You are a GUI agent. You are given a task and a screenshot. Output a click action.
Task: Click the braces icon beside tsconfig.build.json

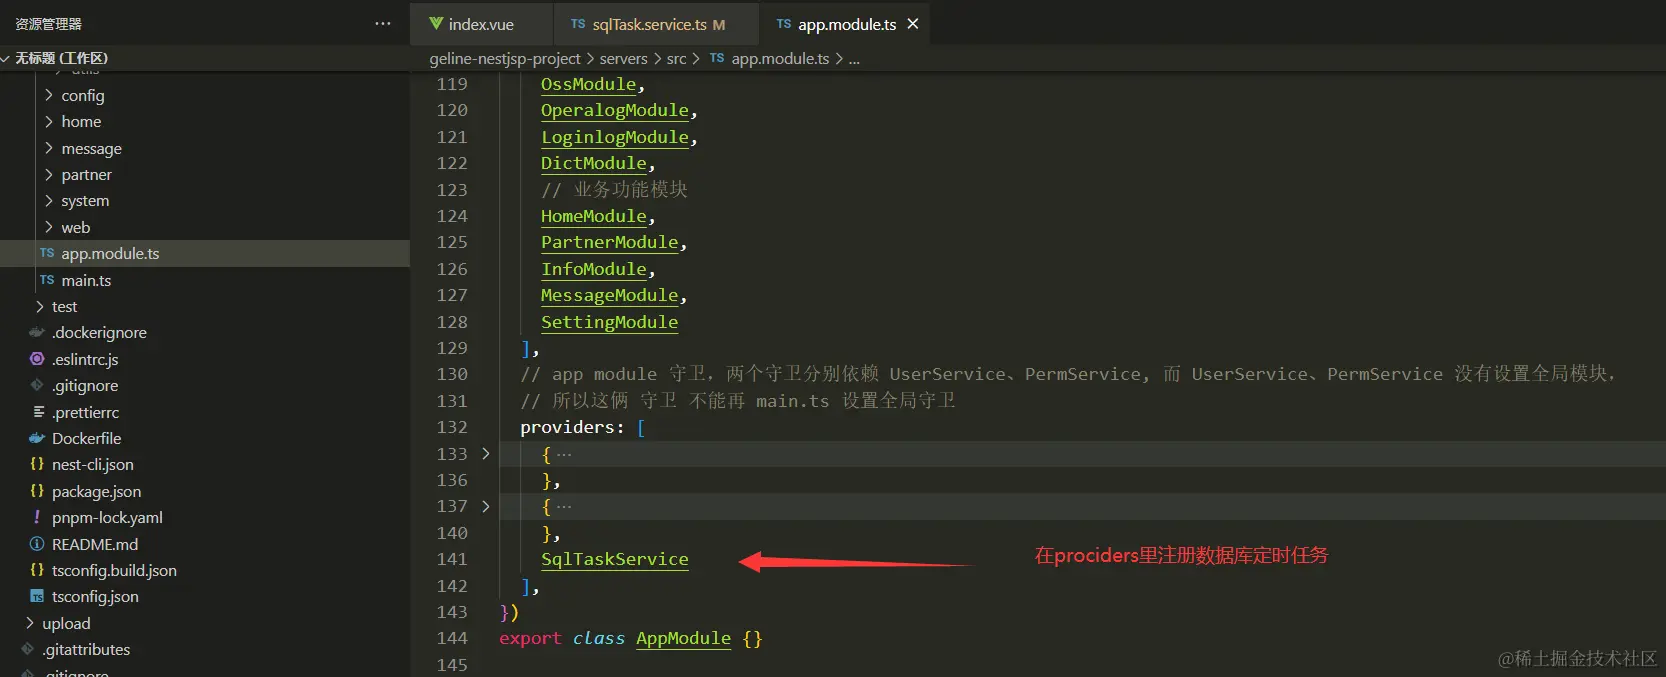pos(37,570)
